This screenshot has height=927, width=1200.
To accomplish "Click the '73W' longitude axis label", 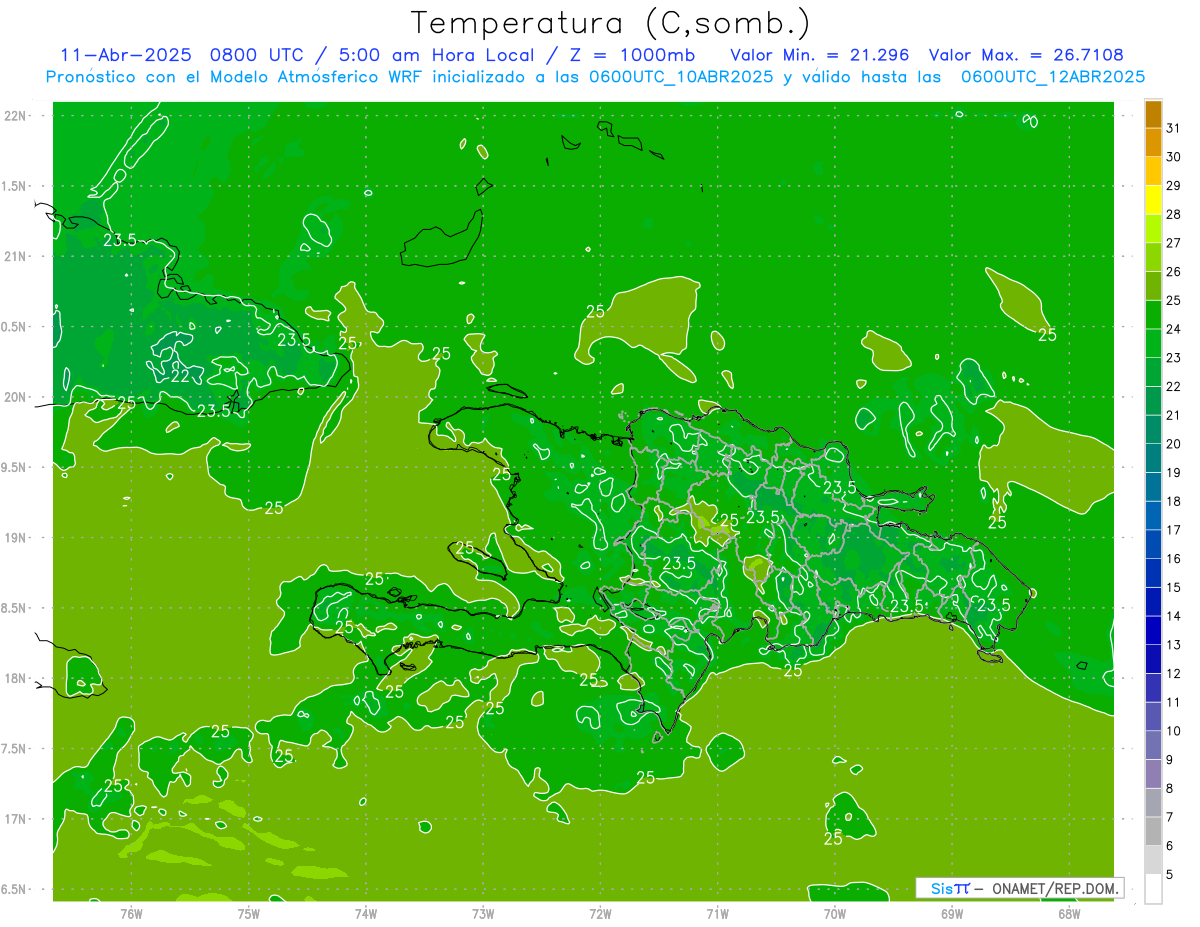I will [483, 913].
